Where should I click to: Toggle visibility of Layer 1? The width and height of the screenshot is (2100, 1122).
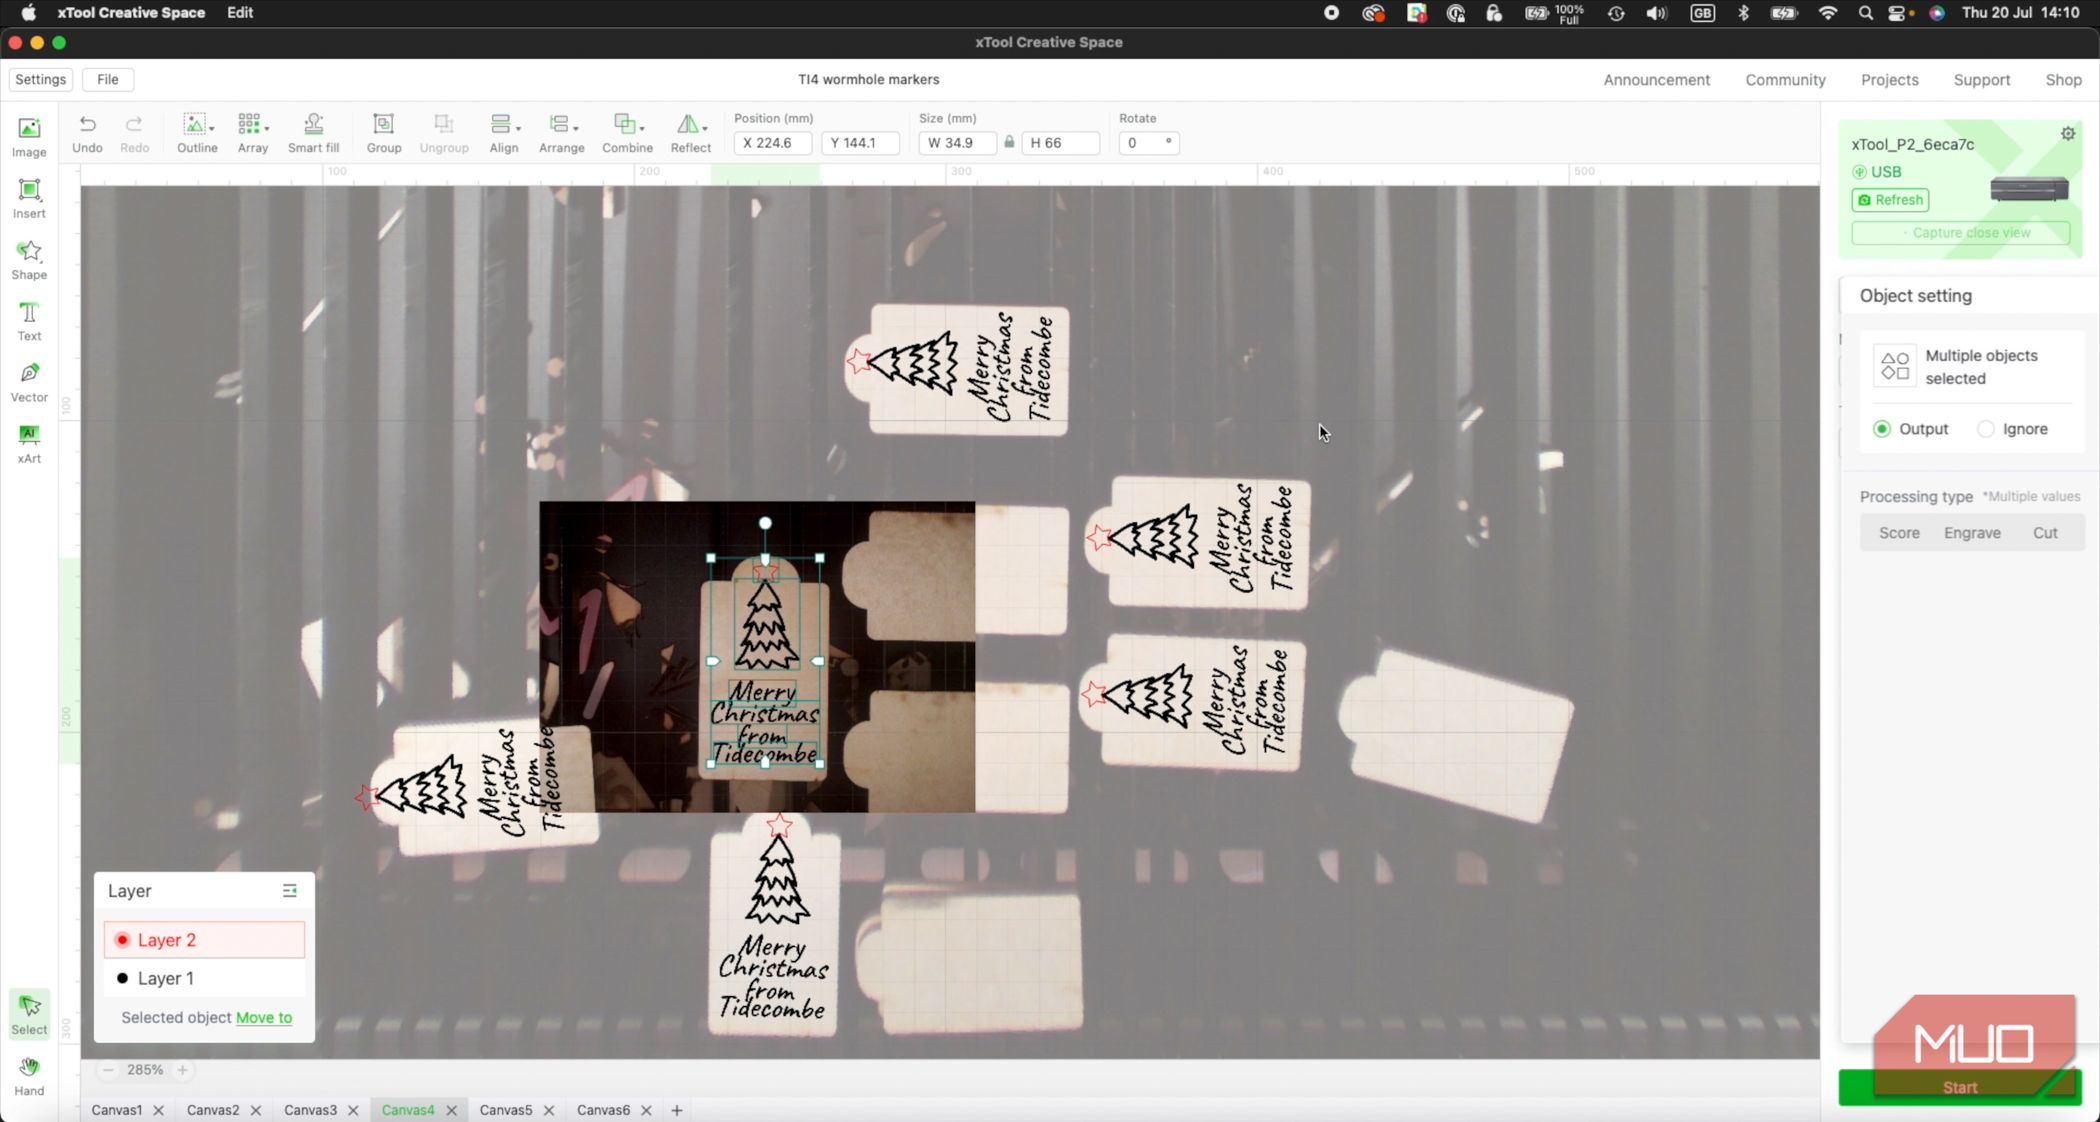coord(122,978)
